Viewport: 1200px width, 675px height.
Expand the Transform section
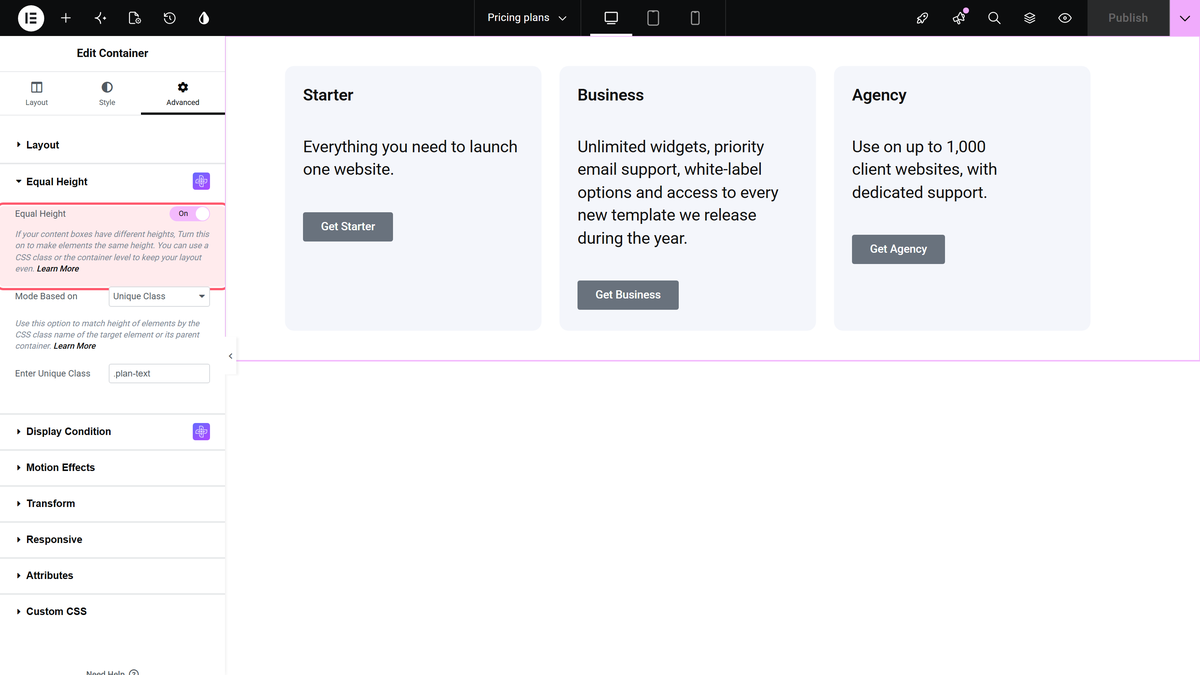(112, 503)
